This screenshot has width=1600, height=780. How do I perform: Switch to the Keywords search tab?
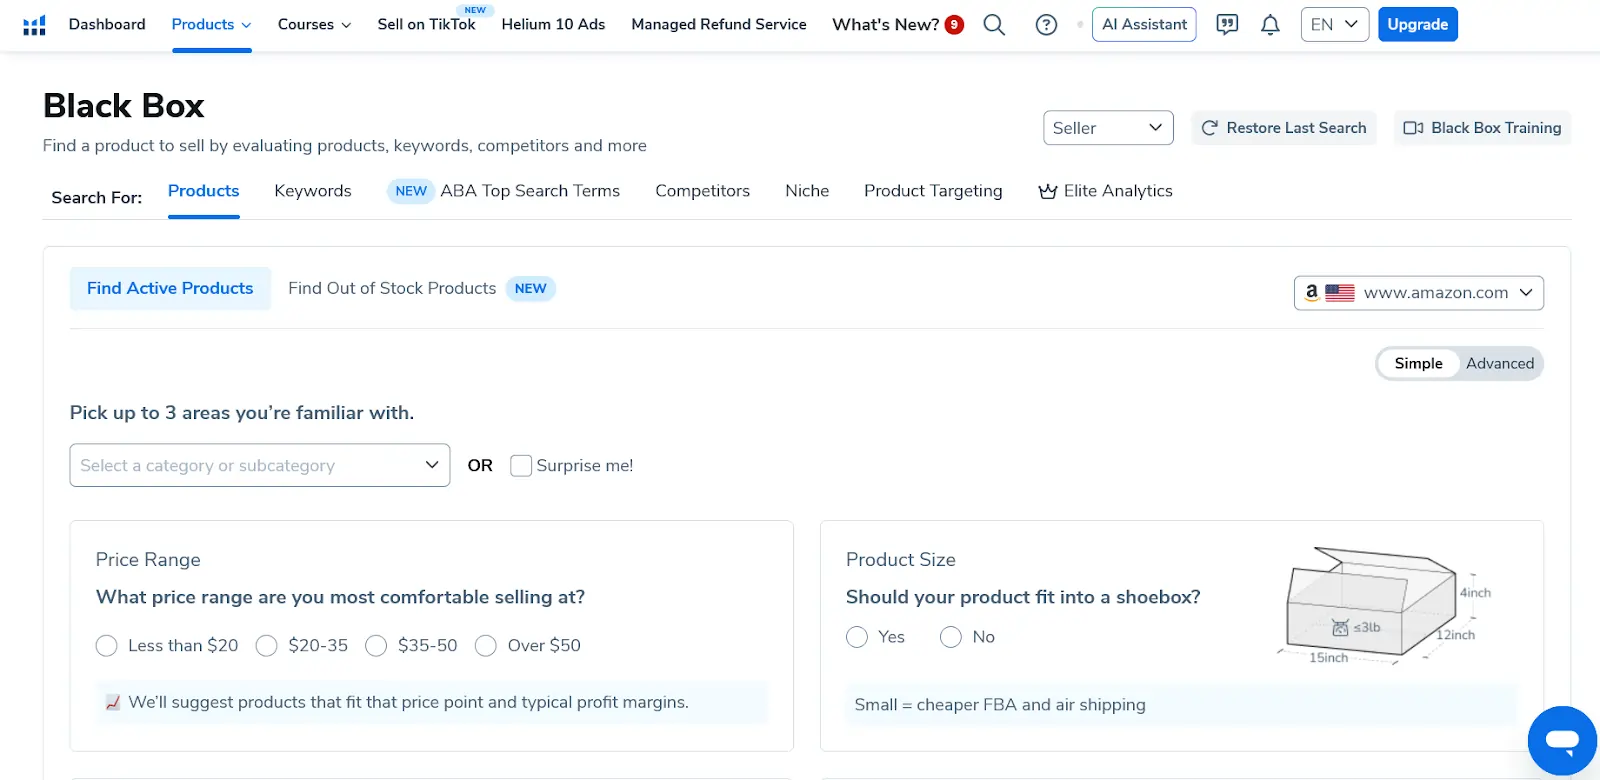click(x=313, y=191)
